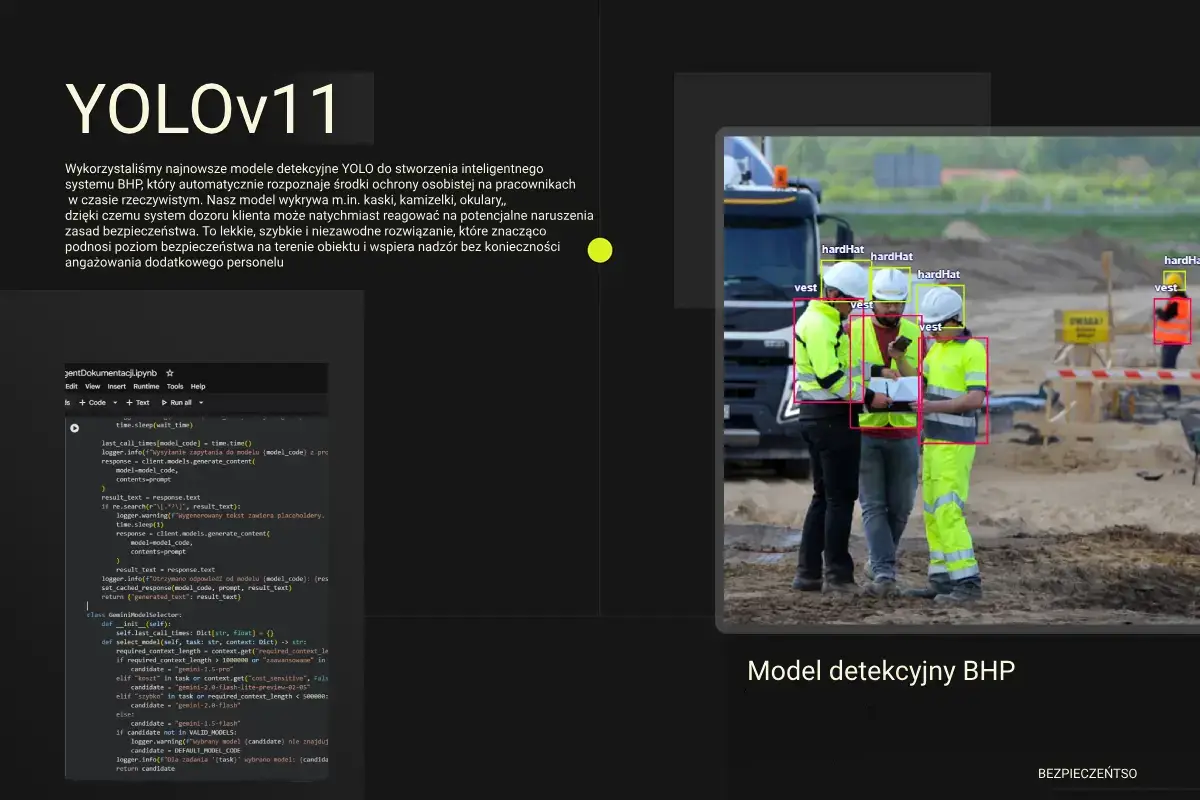Open the Insert menu

coord(117,386)
